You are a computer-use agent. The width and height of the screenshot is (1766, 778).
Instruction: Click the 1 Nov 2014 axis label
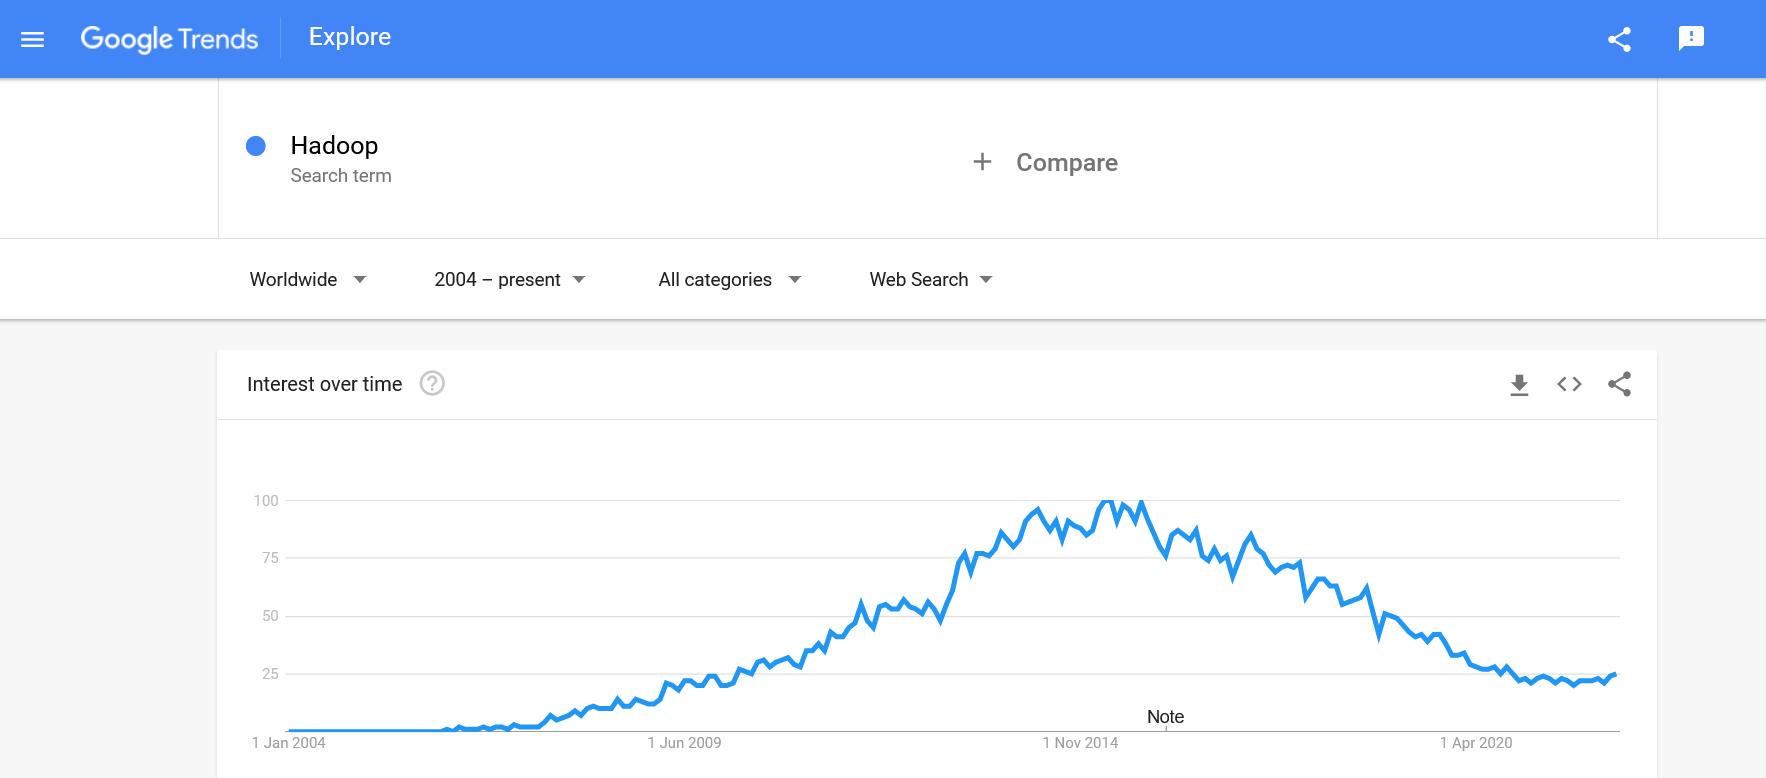(x=1081, y=743)
